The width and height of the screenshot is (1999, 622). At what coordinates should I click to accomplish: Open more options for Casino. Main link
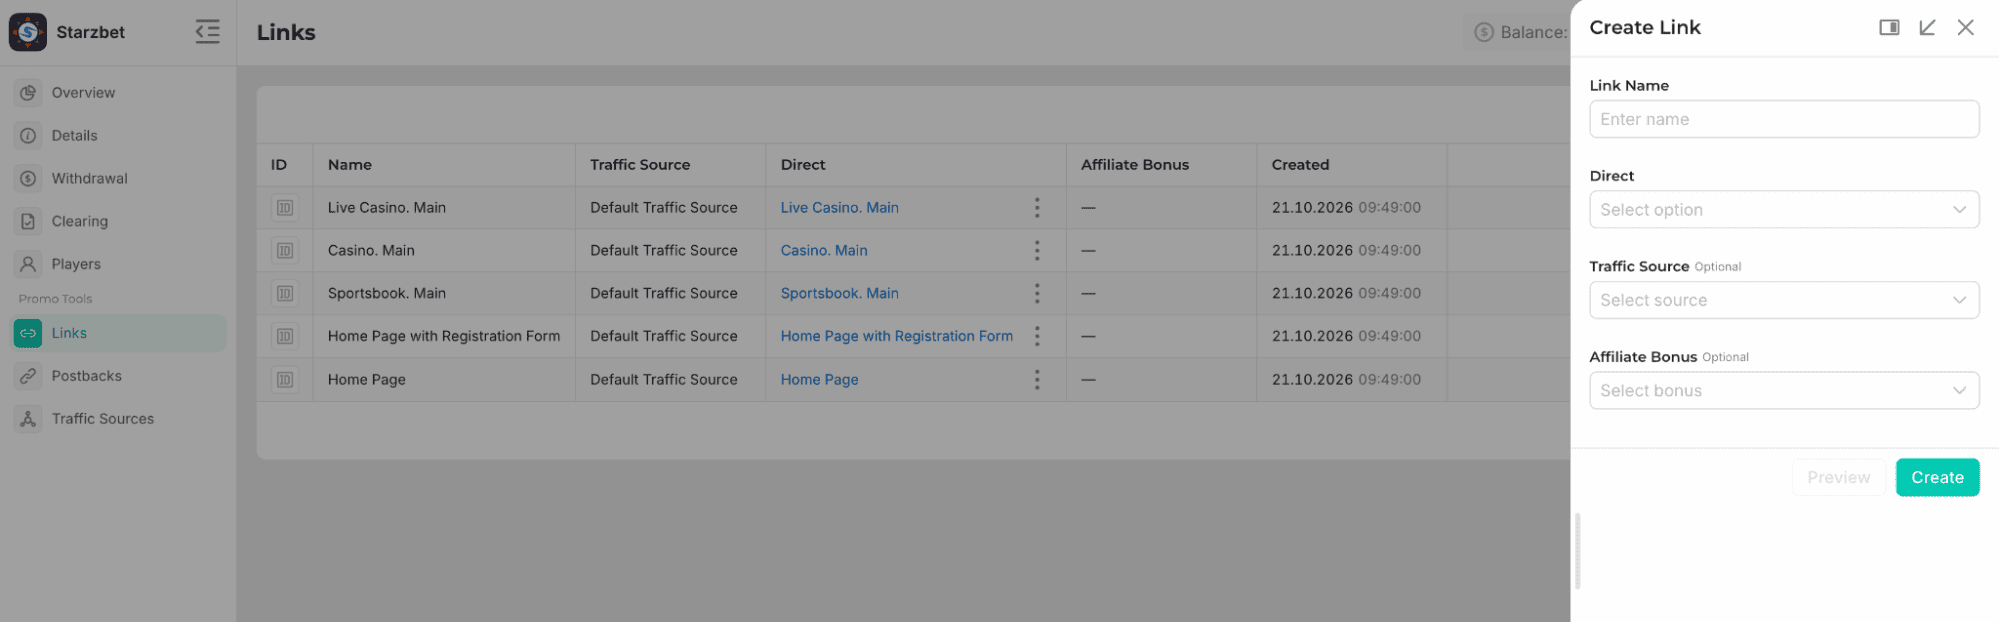(x=1037, y=251)
